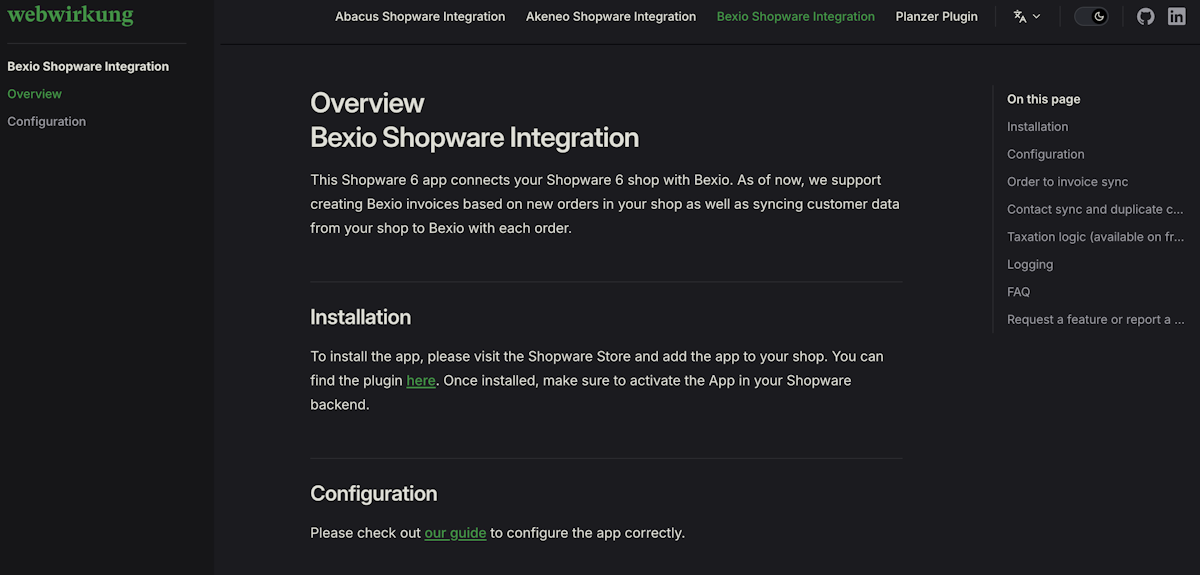Toggle the dark mode switch

pyautogui.click(x=1091, y=16)
